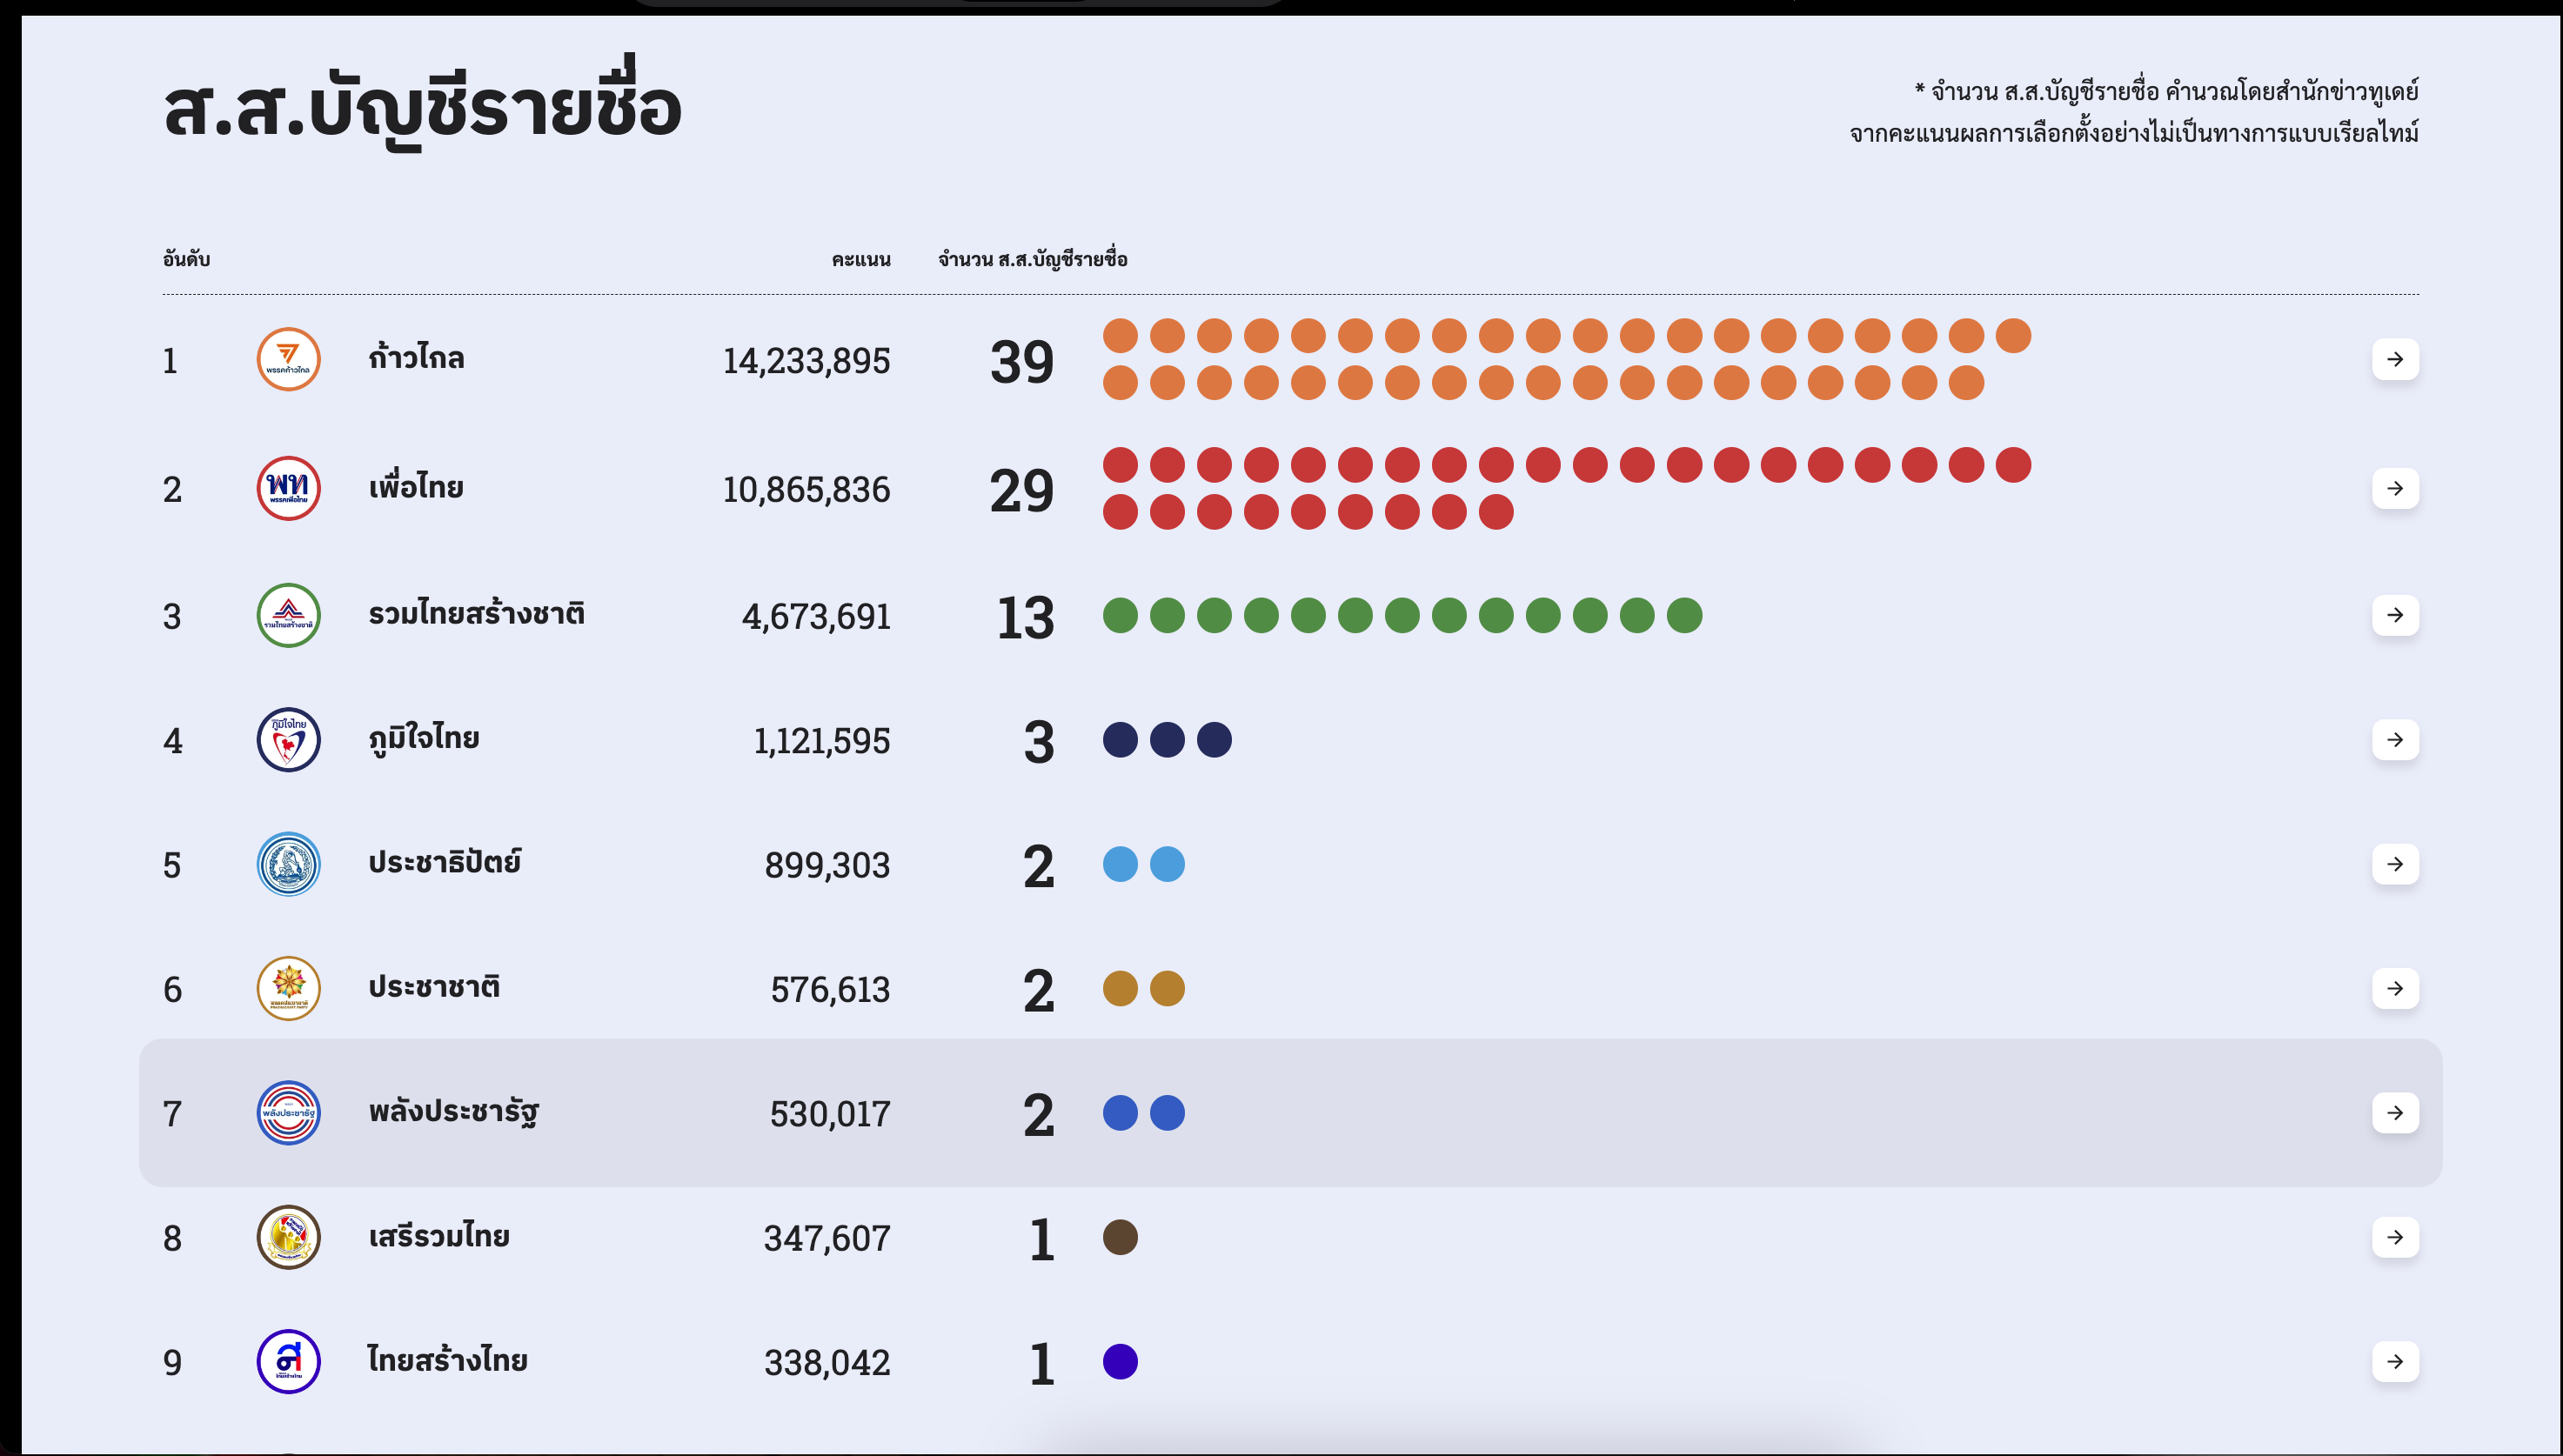The height and width of the screenshot is (1456, 2563).
Task: Click the ประชาธิปัตย์ party logo
Action: (x=288, y=864)
